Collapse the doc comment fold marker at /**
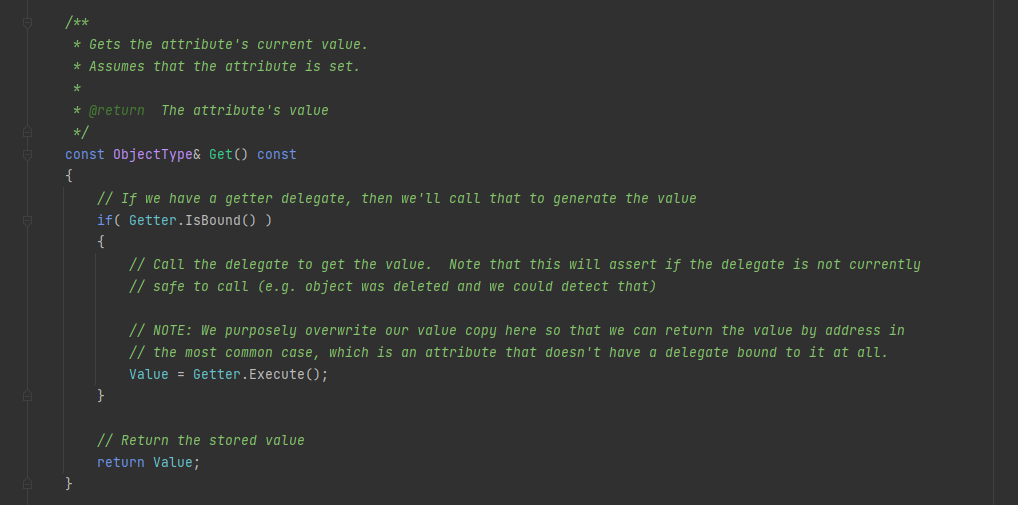 pos(28,23)
